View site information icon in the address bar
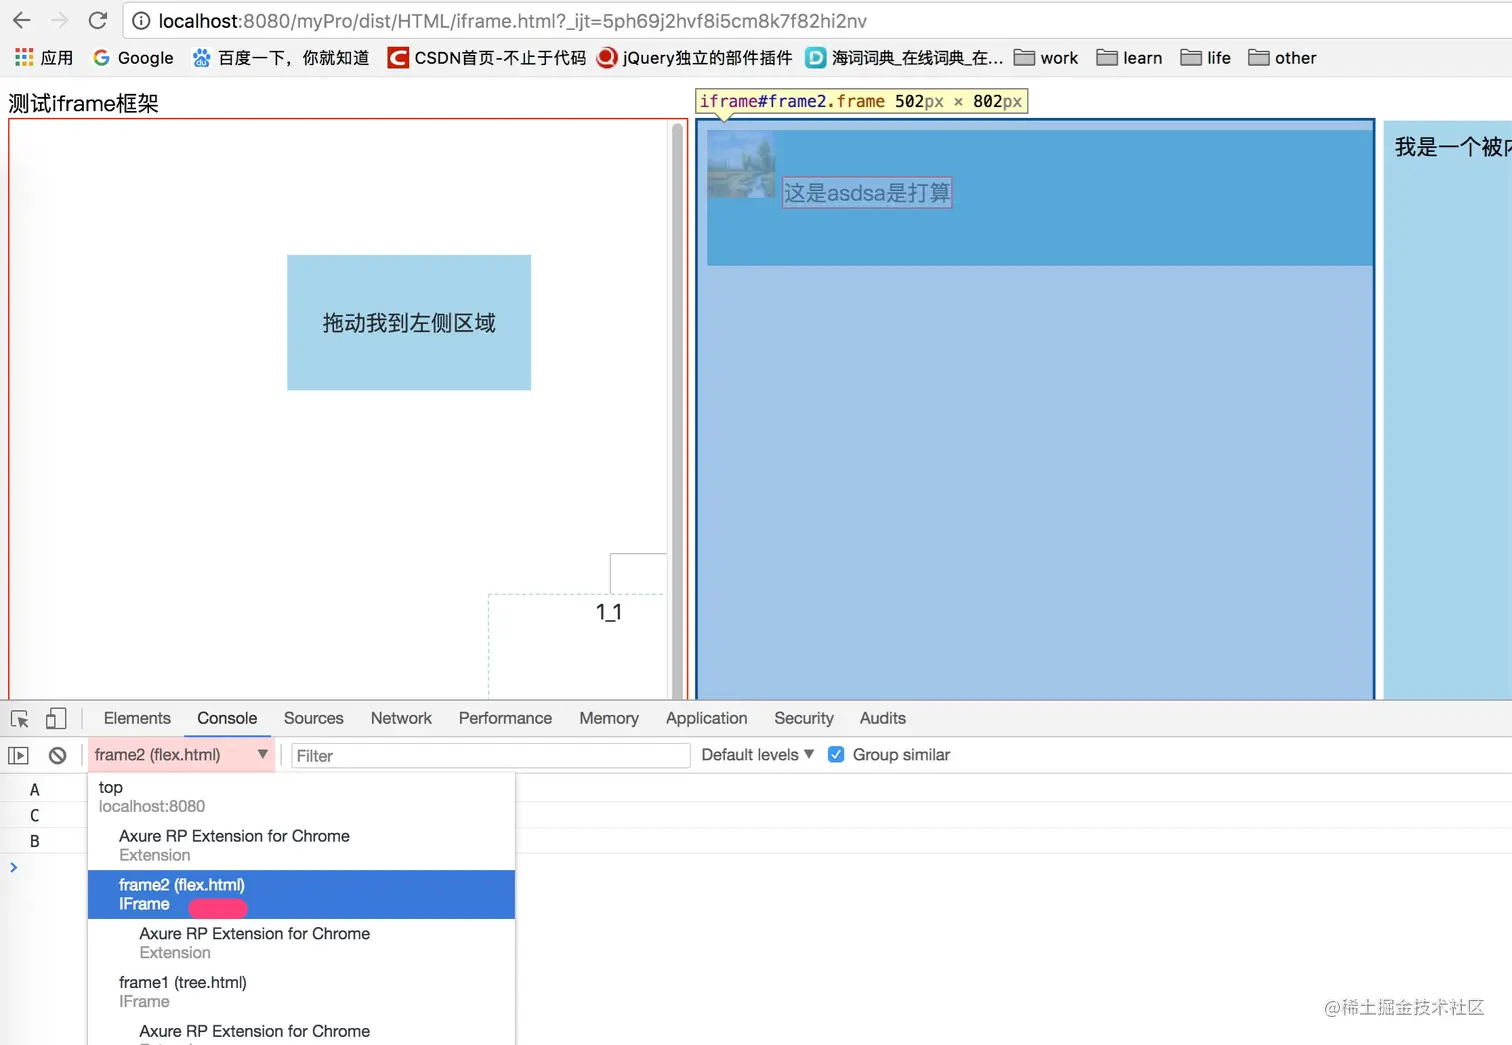Image resolution: width=1512 pixels, height=1045 pixels. coord(141,21)
